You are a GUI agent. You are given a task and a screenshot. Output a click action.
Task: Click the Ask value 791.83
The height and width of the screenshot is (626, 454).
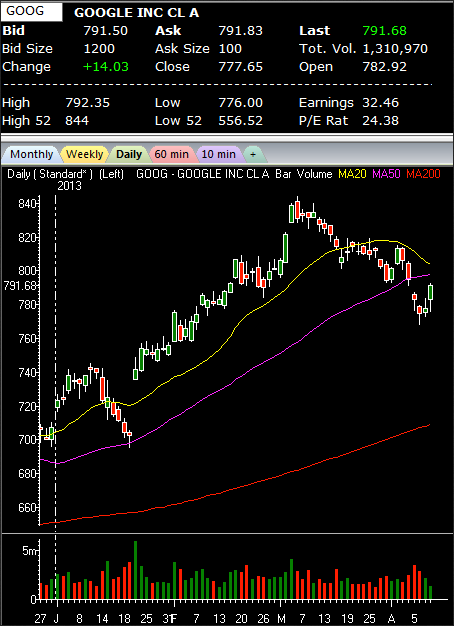pyautogui.click(x=241, y=31)
